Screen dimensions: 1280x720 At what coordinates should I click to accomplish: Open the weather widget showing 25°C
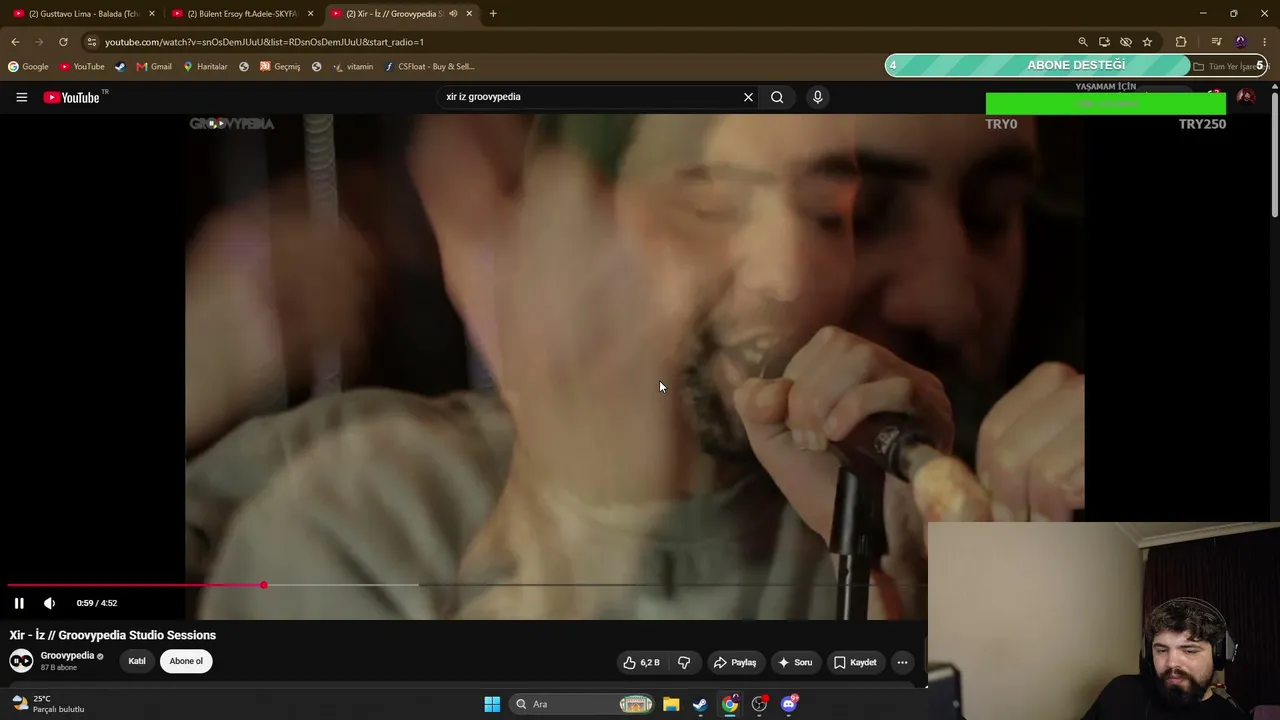(48, 704)
